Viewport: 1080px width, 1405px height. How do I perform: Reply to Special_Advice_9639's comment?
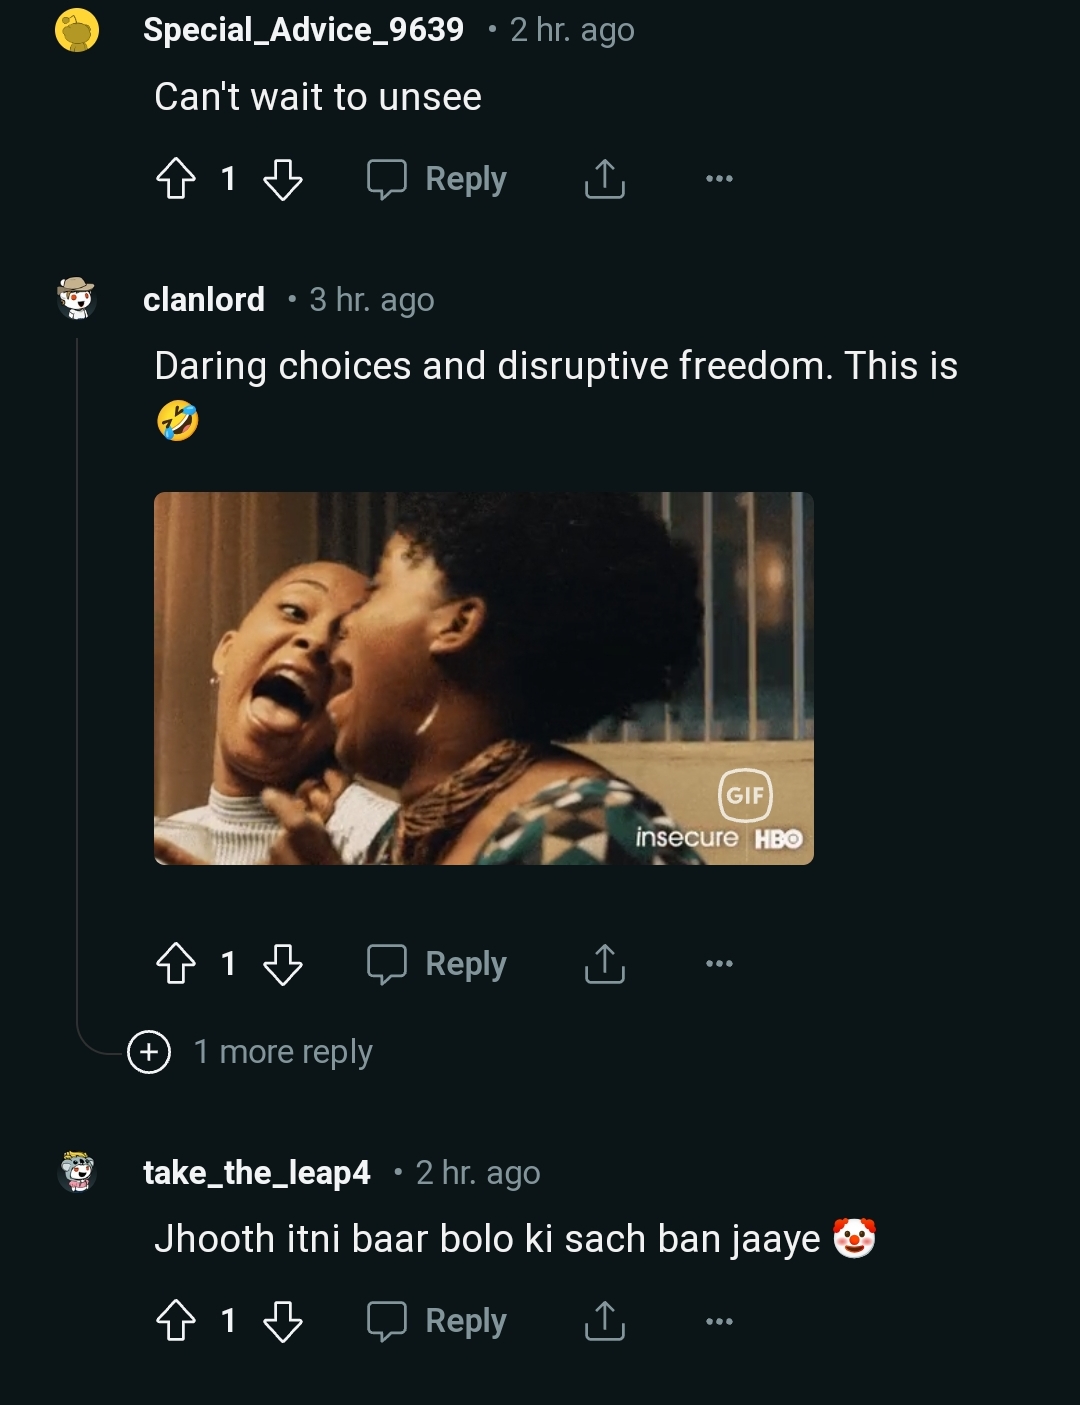click(x=438, y=179)
